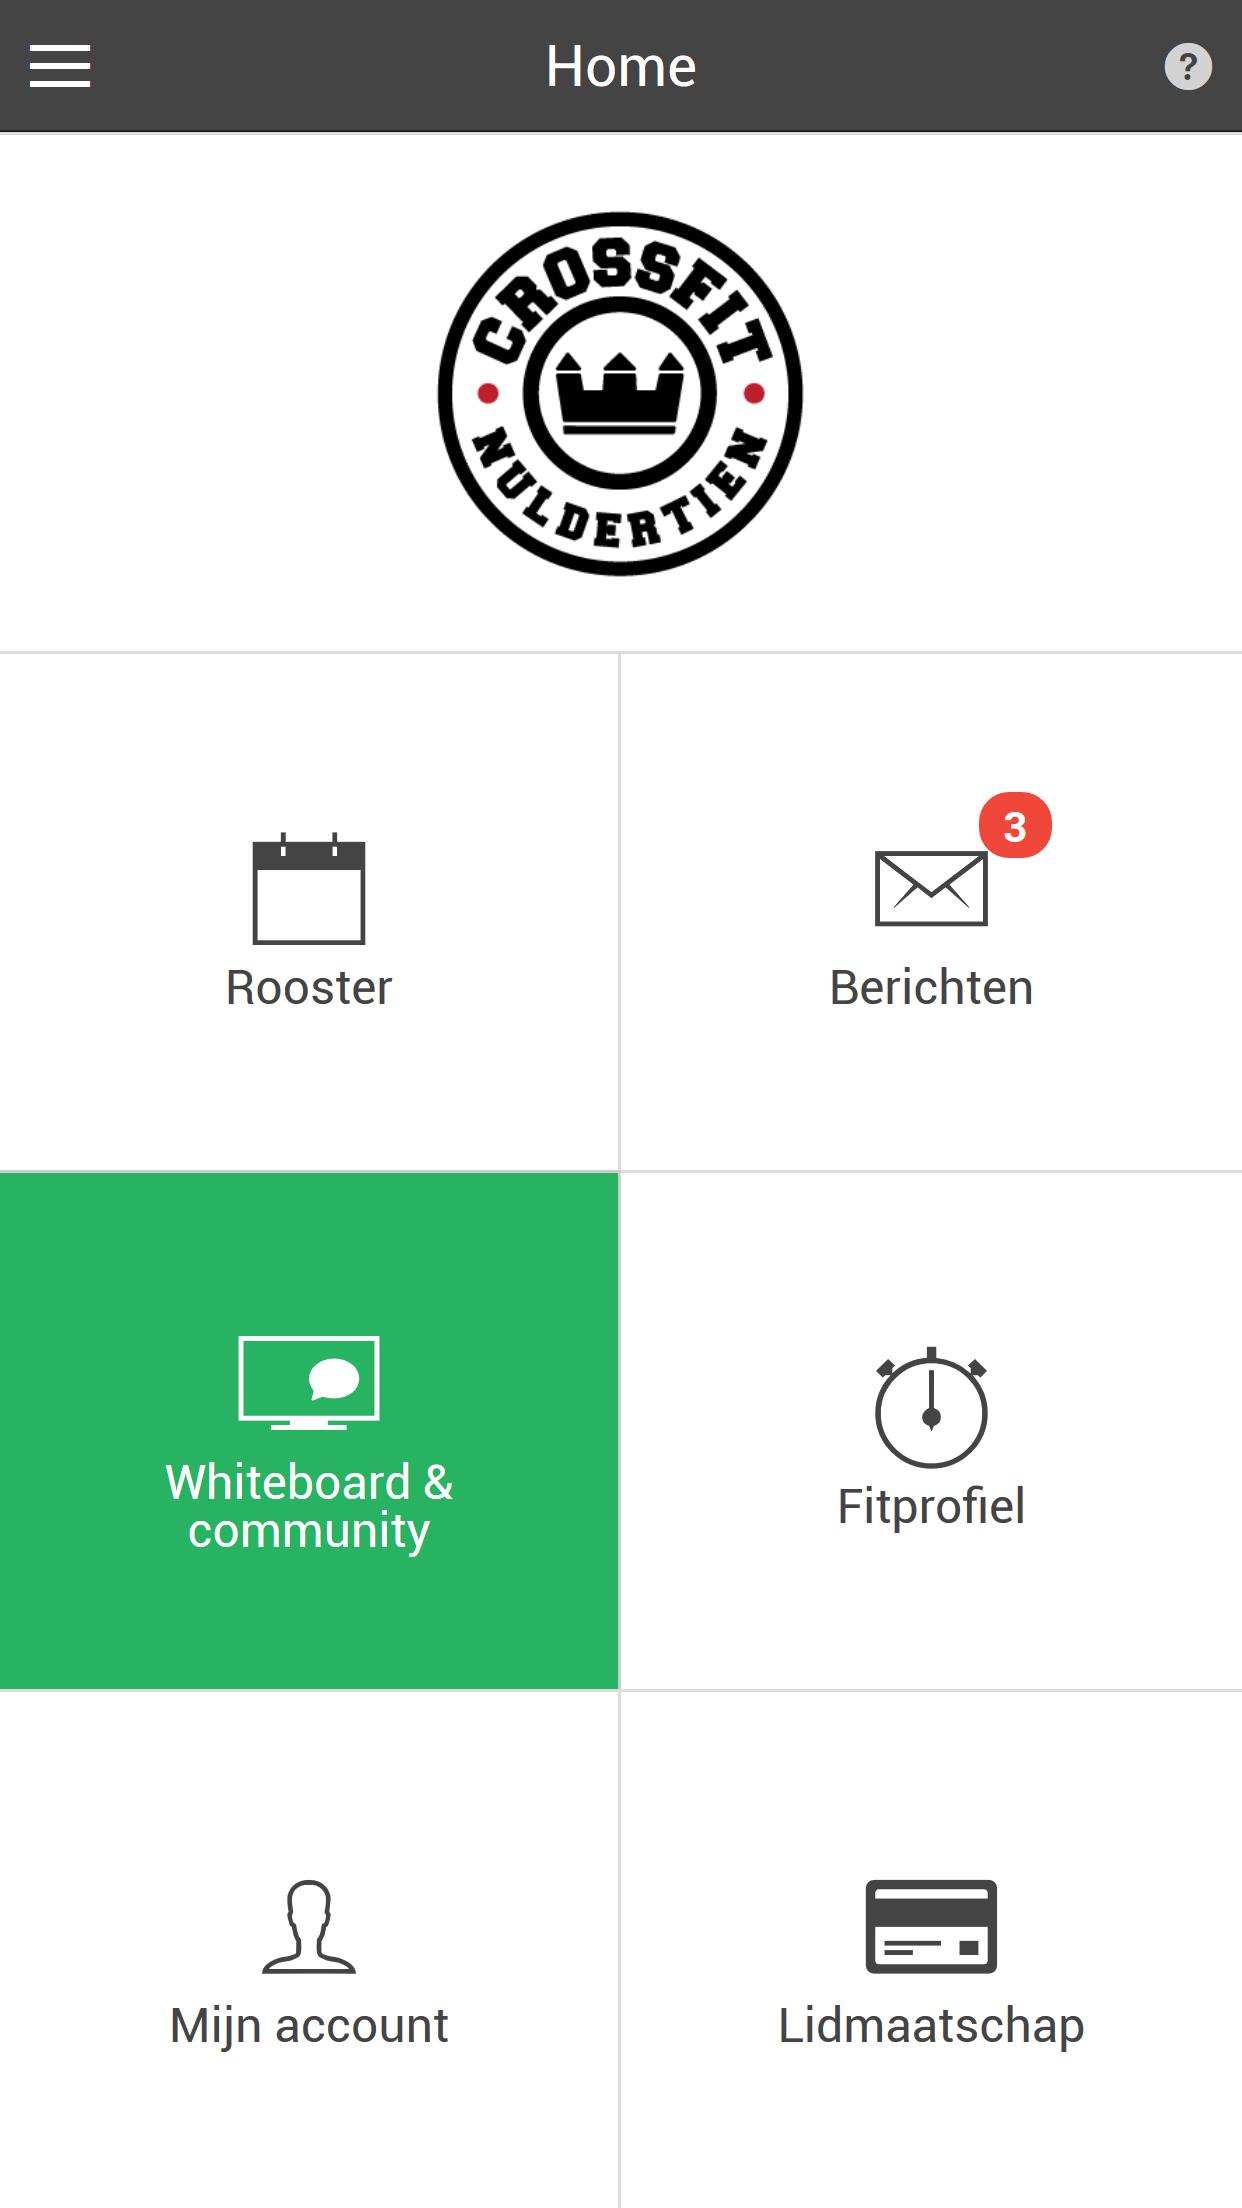The image size is (1242, 2208).
Task: Tap the Fitprofiel stopwatch icon
Action: click(931, 1407)
